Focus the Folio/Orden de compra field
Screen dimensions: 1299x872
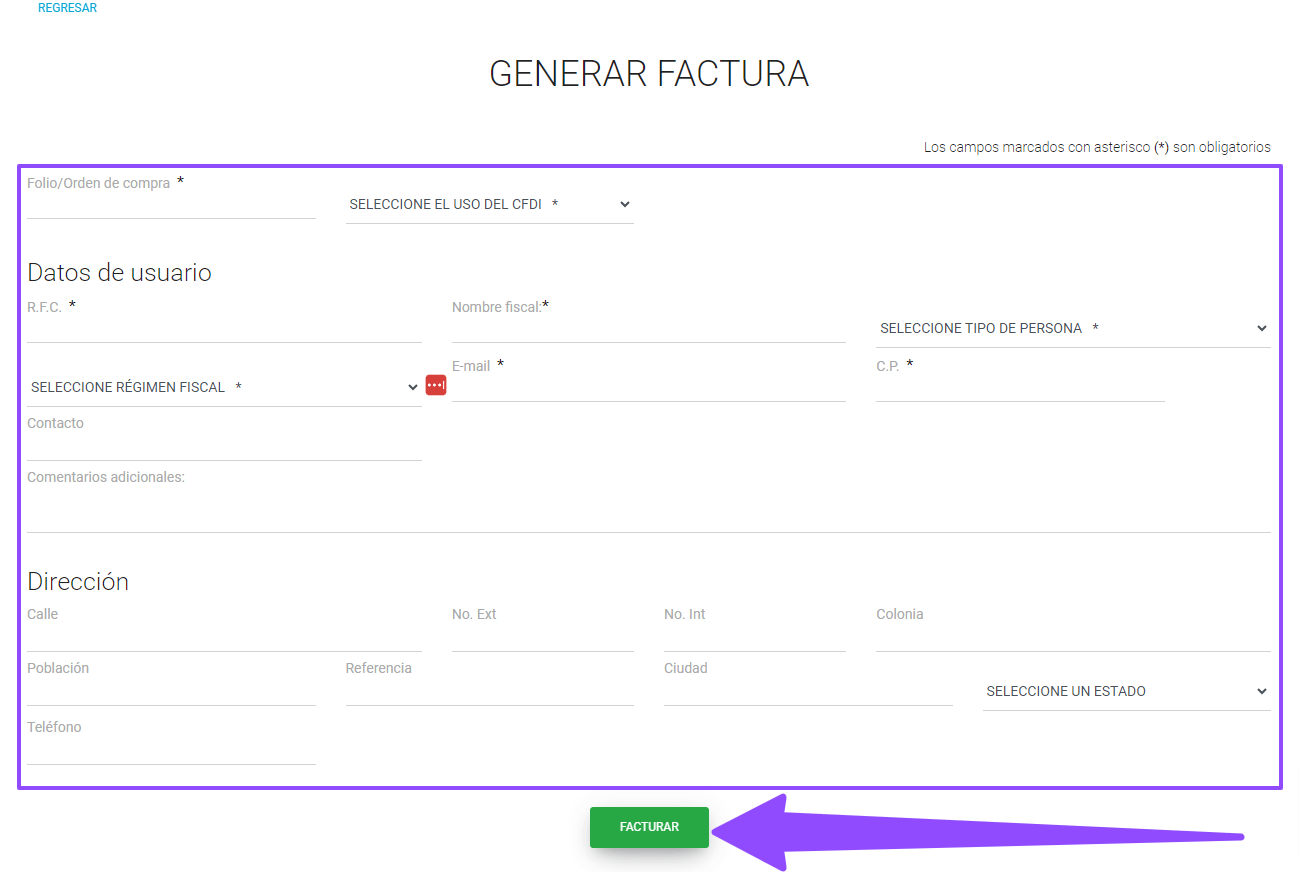click(x=171, y=204)
